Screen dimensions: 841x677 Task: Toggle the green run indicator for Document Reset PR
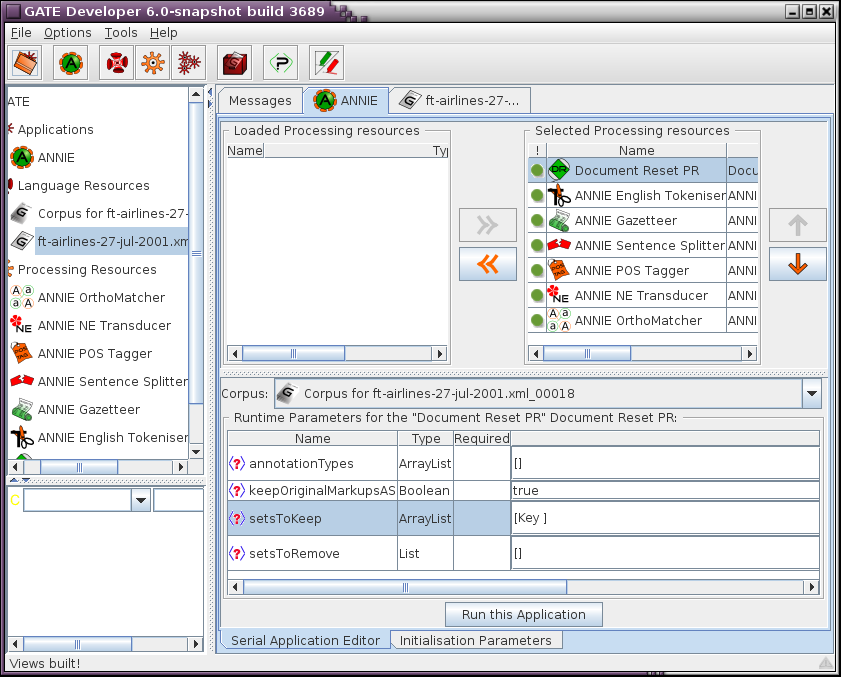point(537,171)
